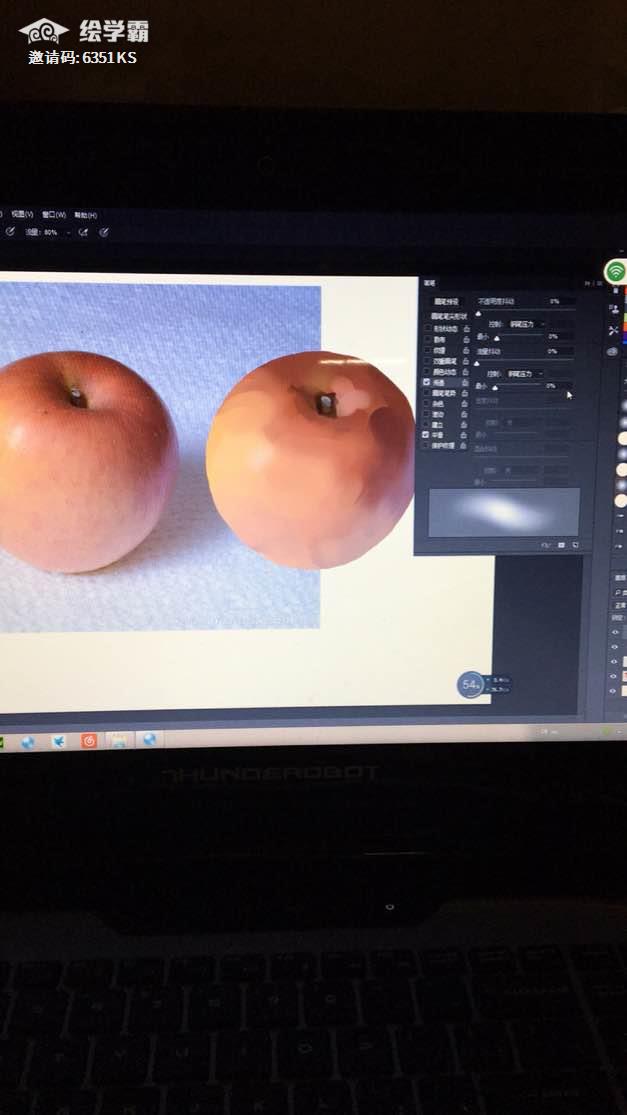Click the Opacity Jitter slider handle
Viewport: 627px width, 1115px height.
tap(478, 312)
